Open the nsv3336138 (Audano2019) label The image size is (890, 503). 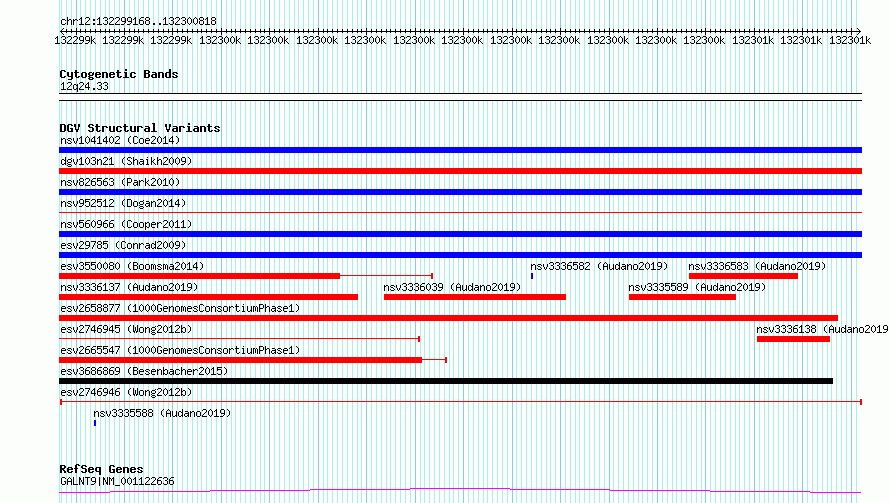[x=822, y=329]
